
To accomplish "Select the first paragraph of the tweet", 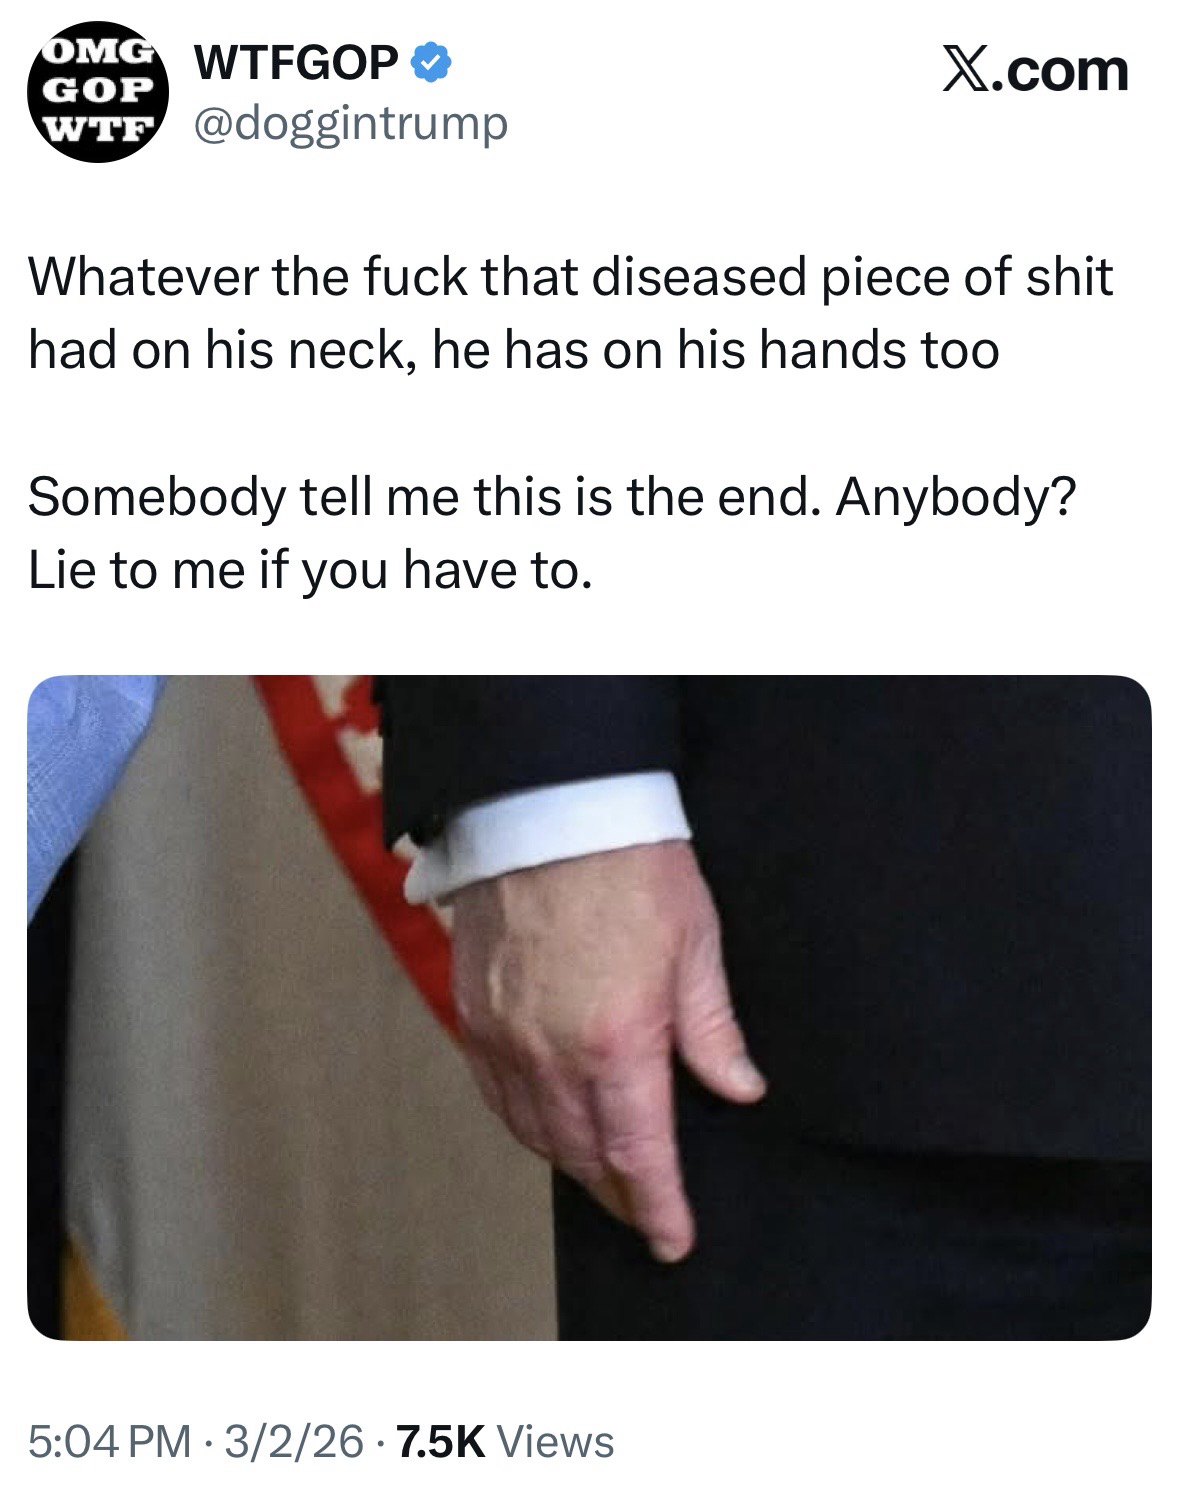I will 570,313.
